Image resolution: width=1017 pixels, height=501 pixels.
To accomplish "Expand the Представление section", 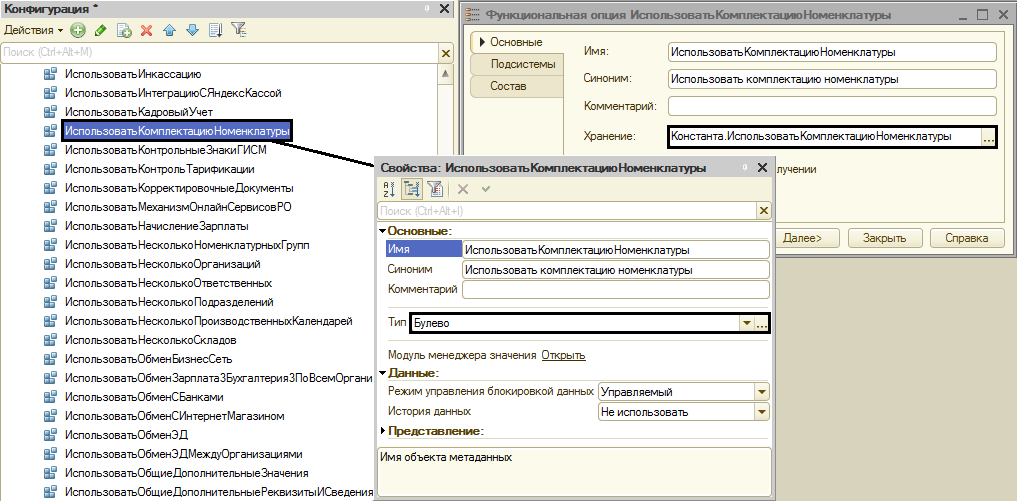I will pos(382,431).
